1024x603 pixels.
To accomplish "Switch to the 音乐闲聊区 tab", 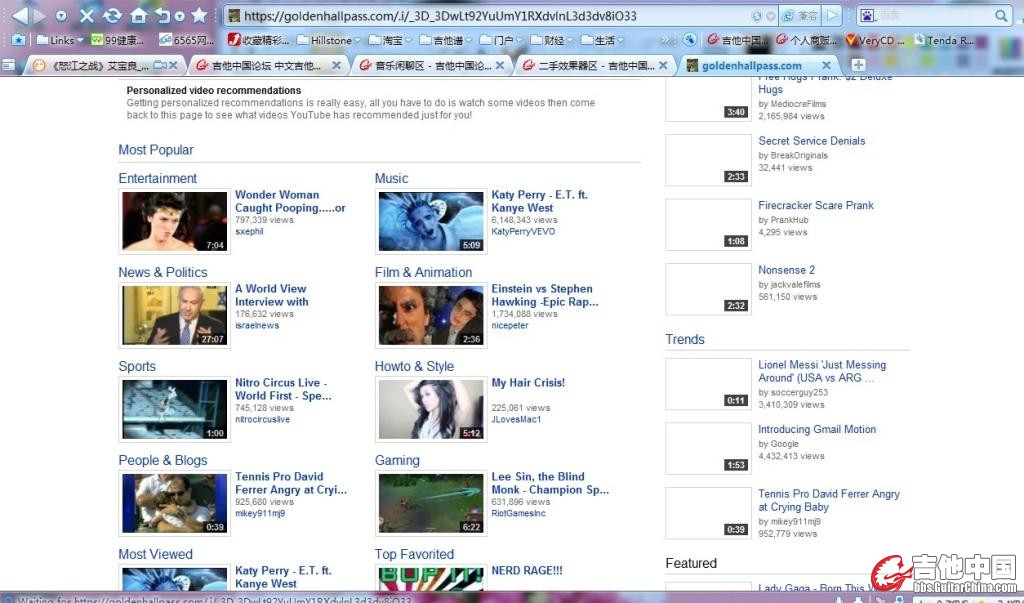I will [x=432, y=65].
